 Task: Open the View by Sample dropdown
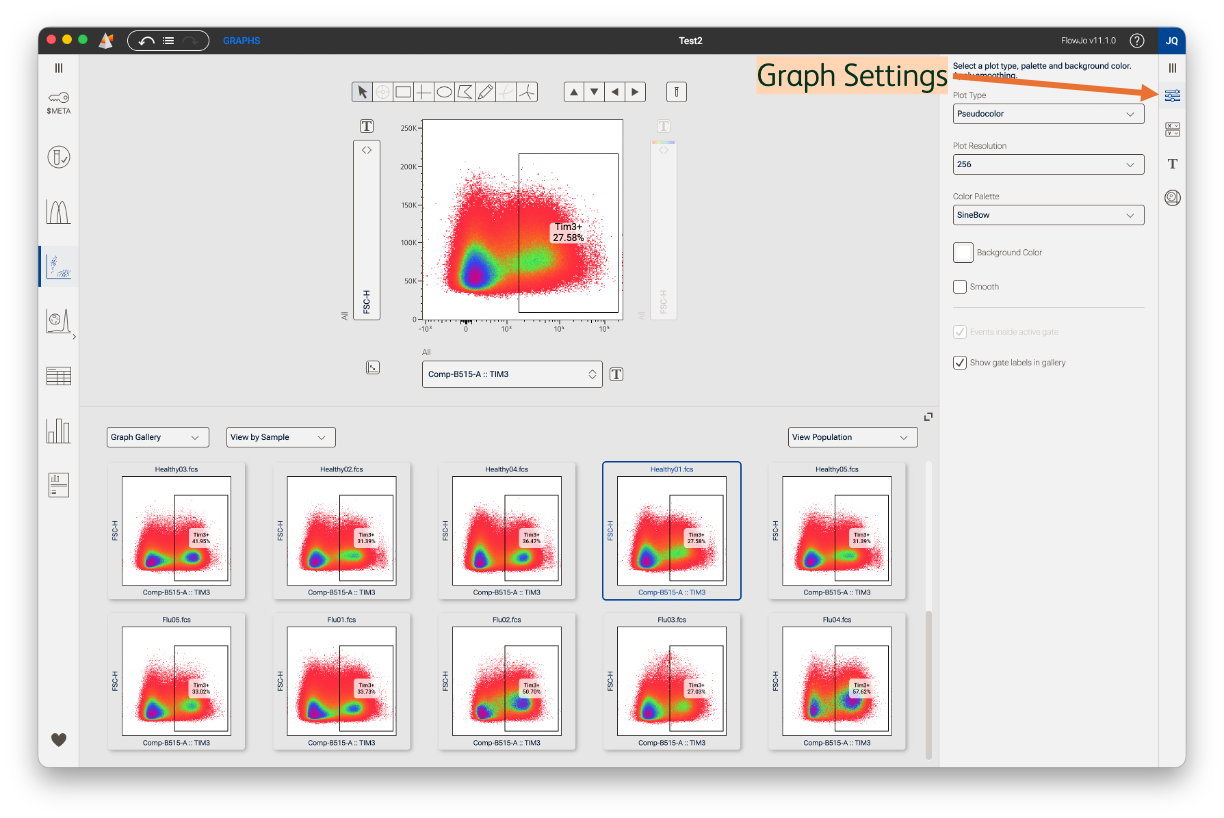(x=280, y=437)
